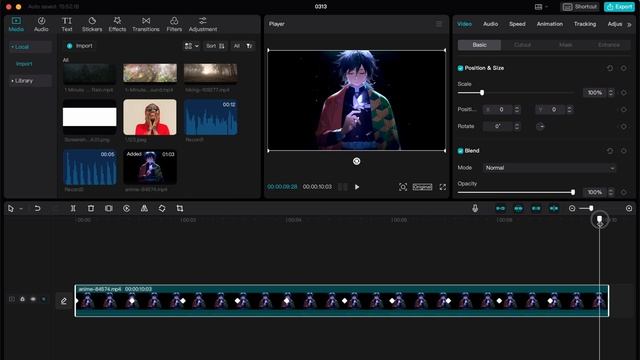Open the Media panel icon
Viewport: 640px width, 360px height.
tap(16, 24)
